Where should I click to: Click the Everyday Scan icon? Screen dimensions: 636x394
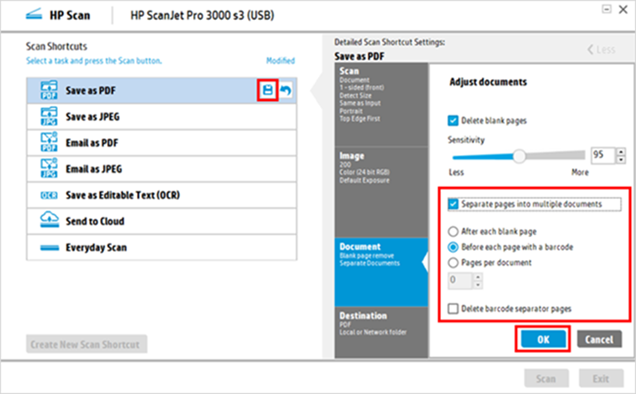(49, 248)
